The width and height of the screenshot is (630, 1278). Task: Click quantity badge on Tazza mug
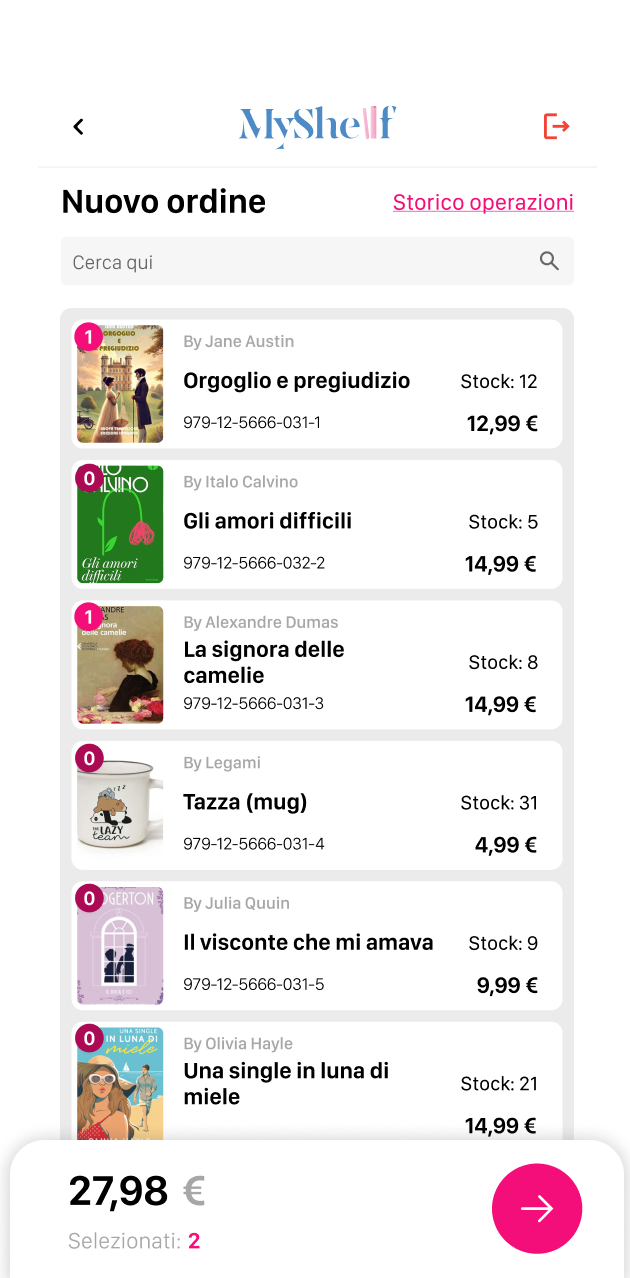tap(89, 759)
